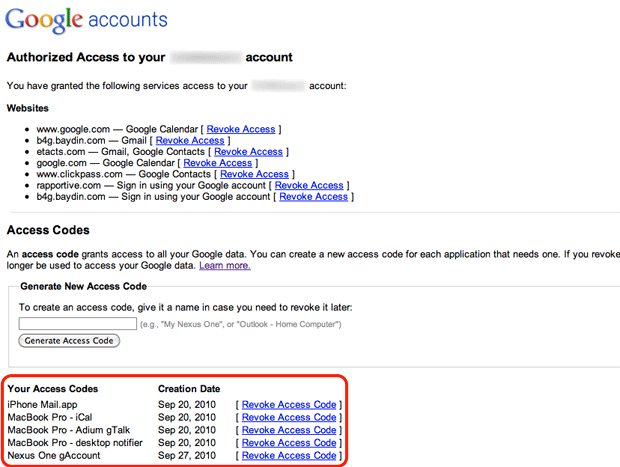The height and width of the screenshot is (467, 620).
Task: Click the Google accounts logo
Action: click(x=87, y=20)
